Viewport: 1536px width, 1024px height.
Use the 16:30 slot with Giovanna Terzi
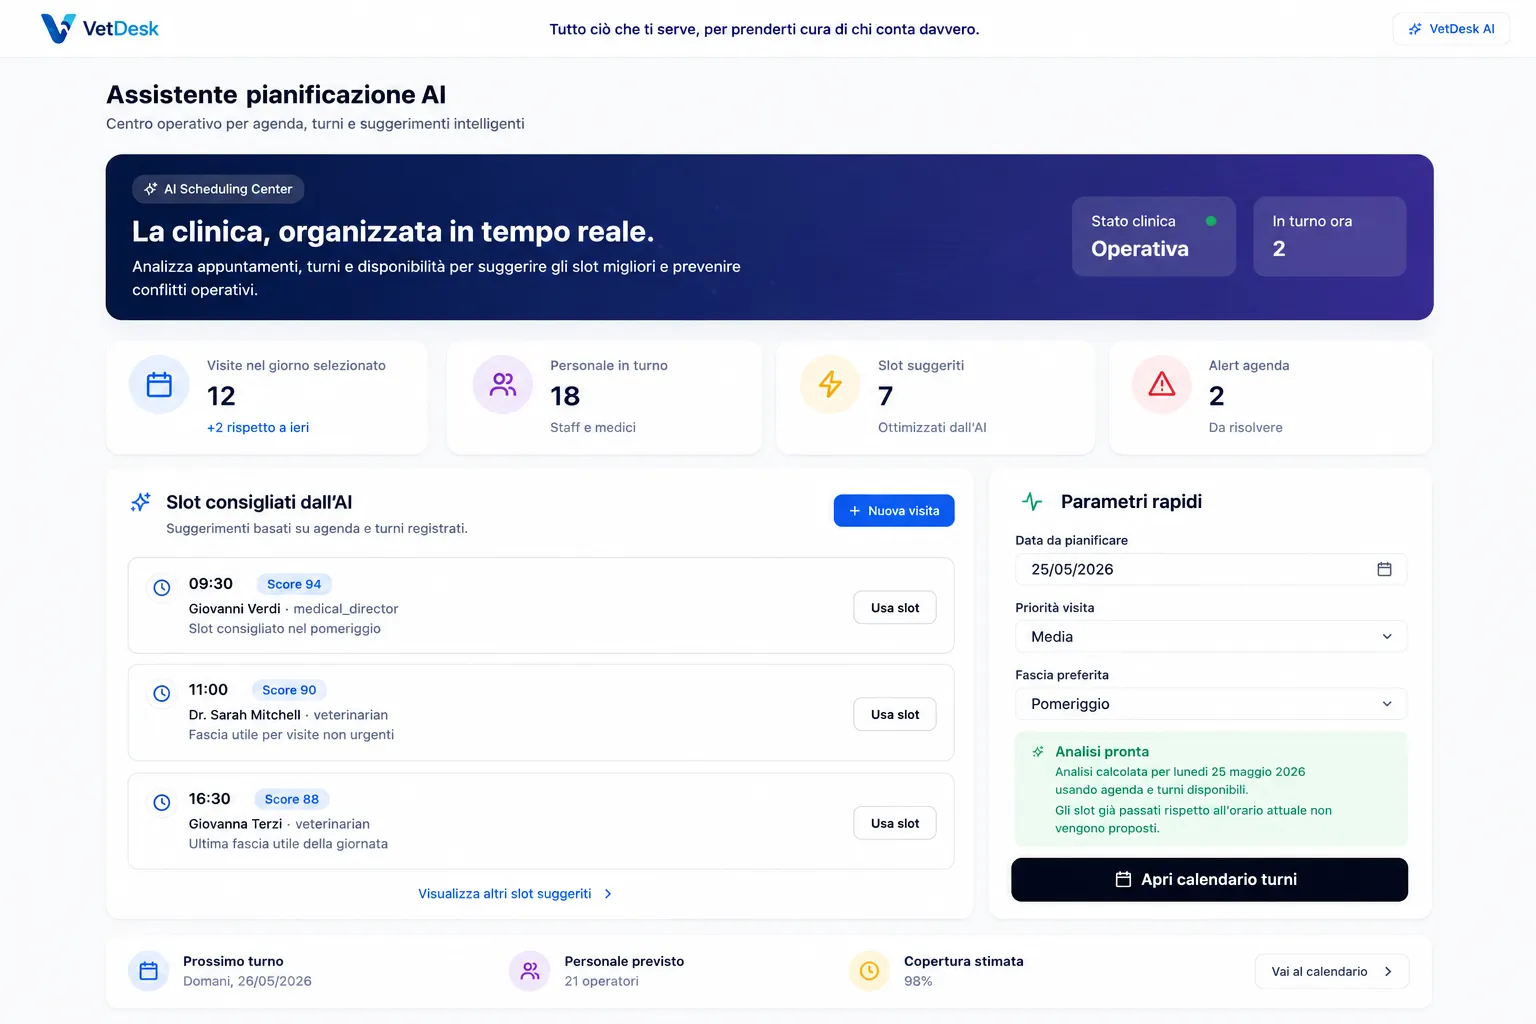(x=895, y=823)
